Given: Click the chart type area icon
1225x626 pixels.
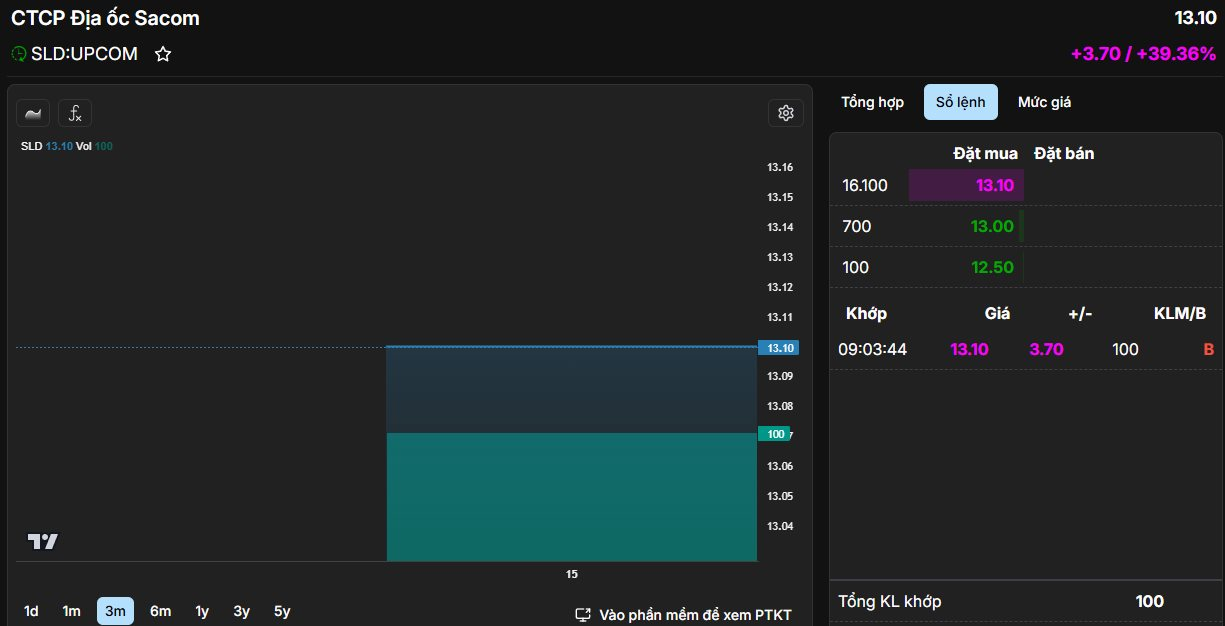Looking at the screenshot, I should [33, 113].
